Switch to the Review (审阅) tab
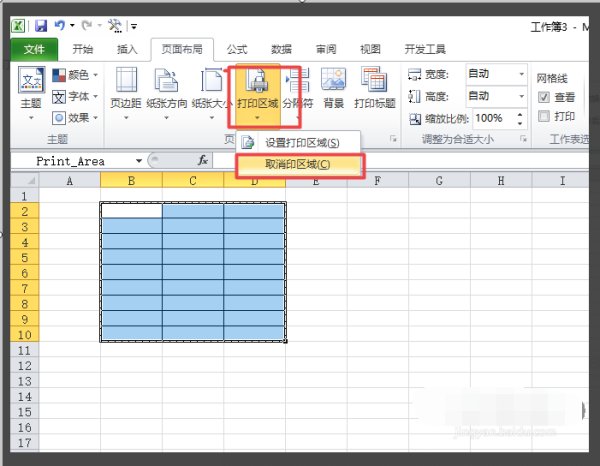 pyautogui.click(x=326, y=49)
